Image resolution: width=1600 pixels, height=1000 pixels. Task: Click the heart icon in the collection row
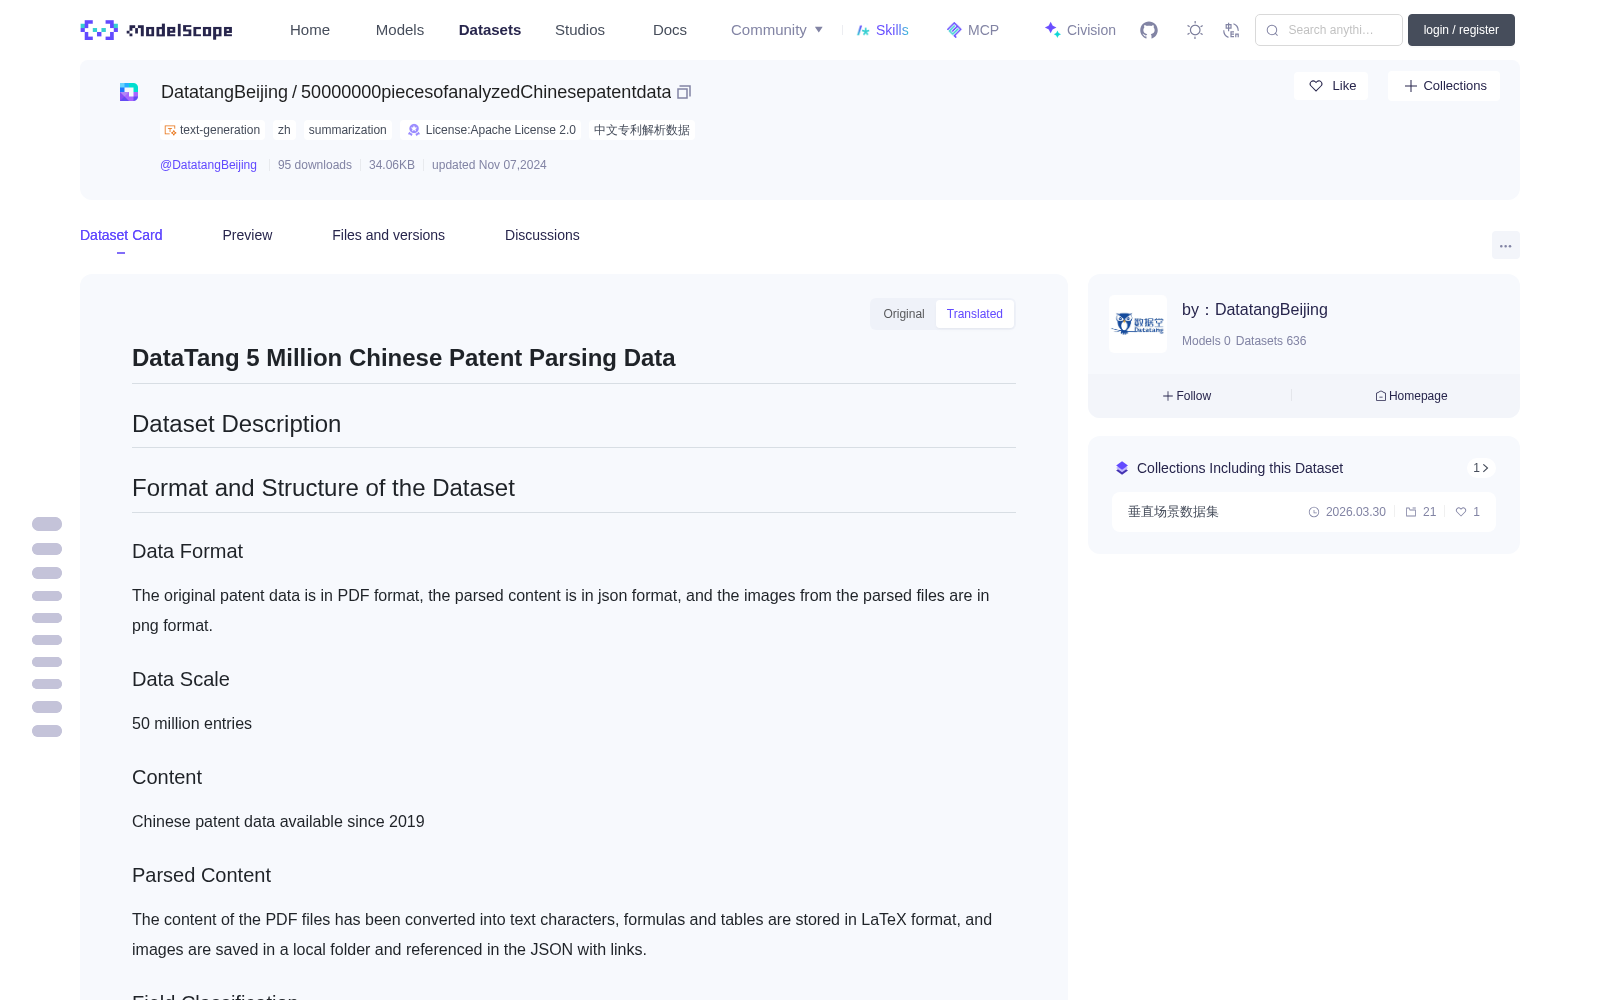click(1461, 512)
